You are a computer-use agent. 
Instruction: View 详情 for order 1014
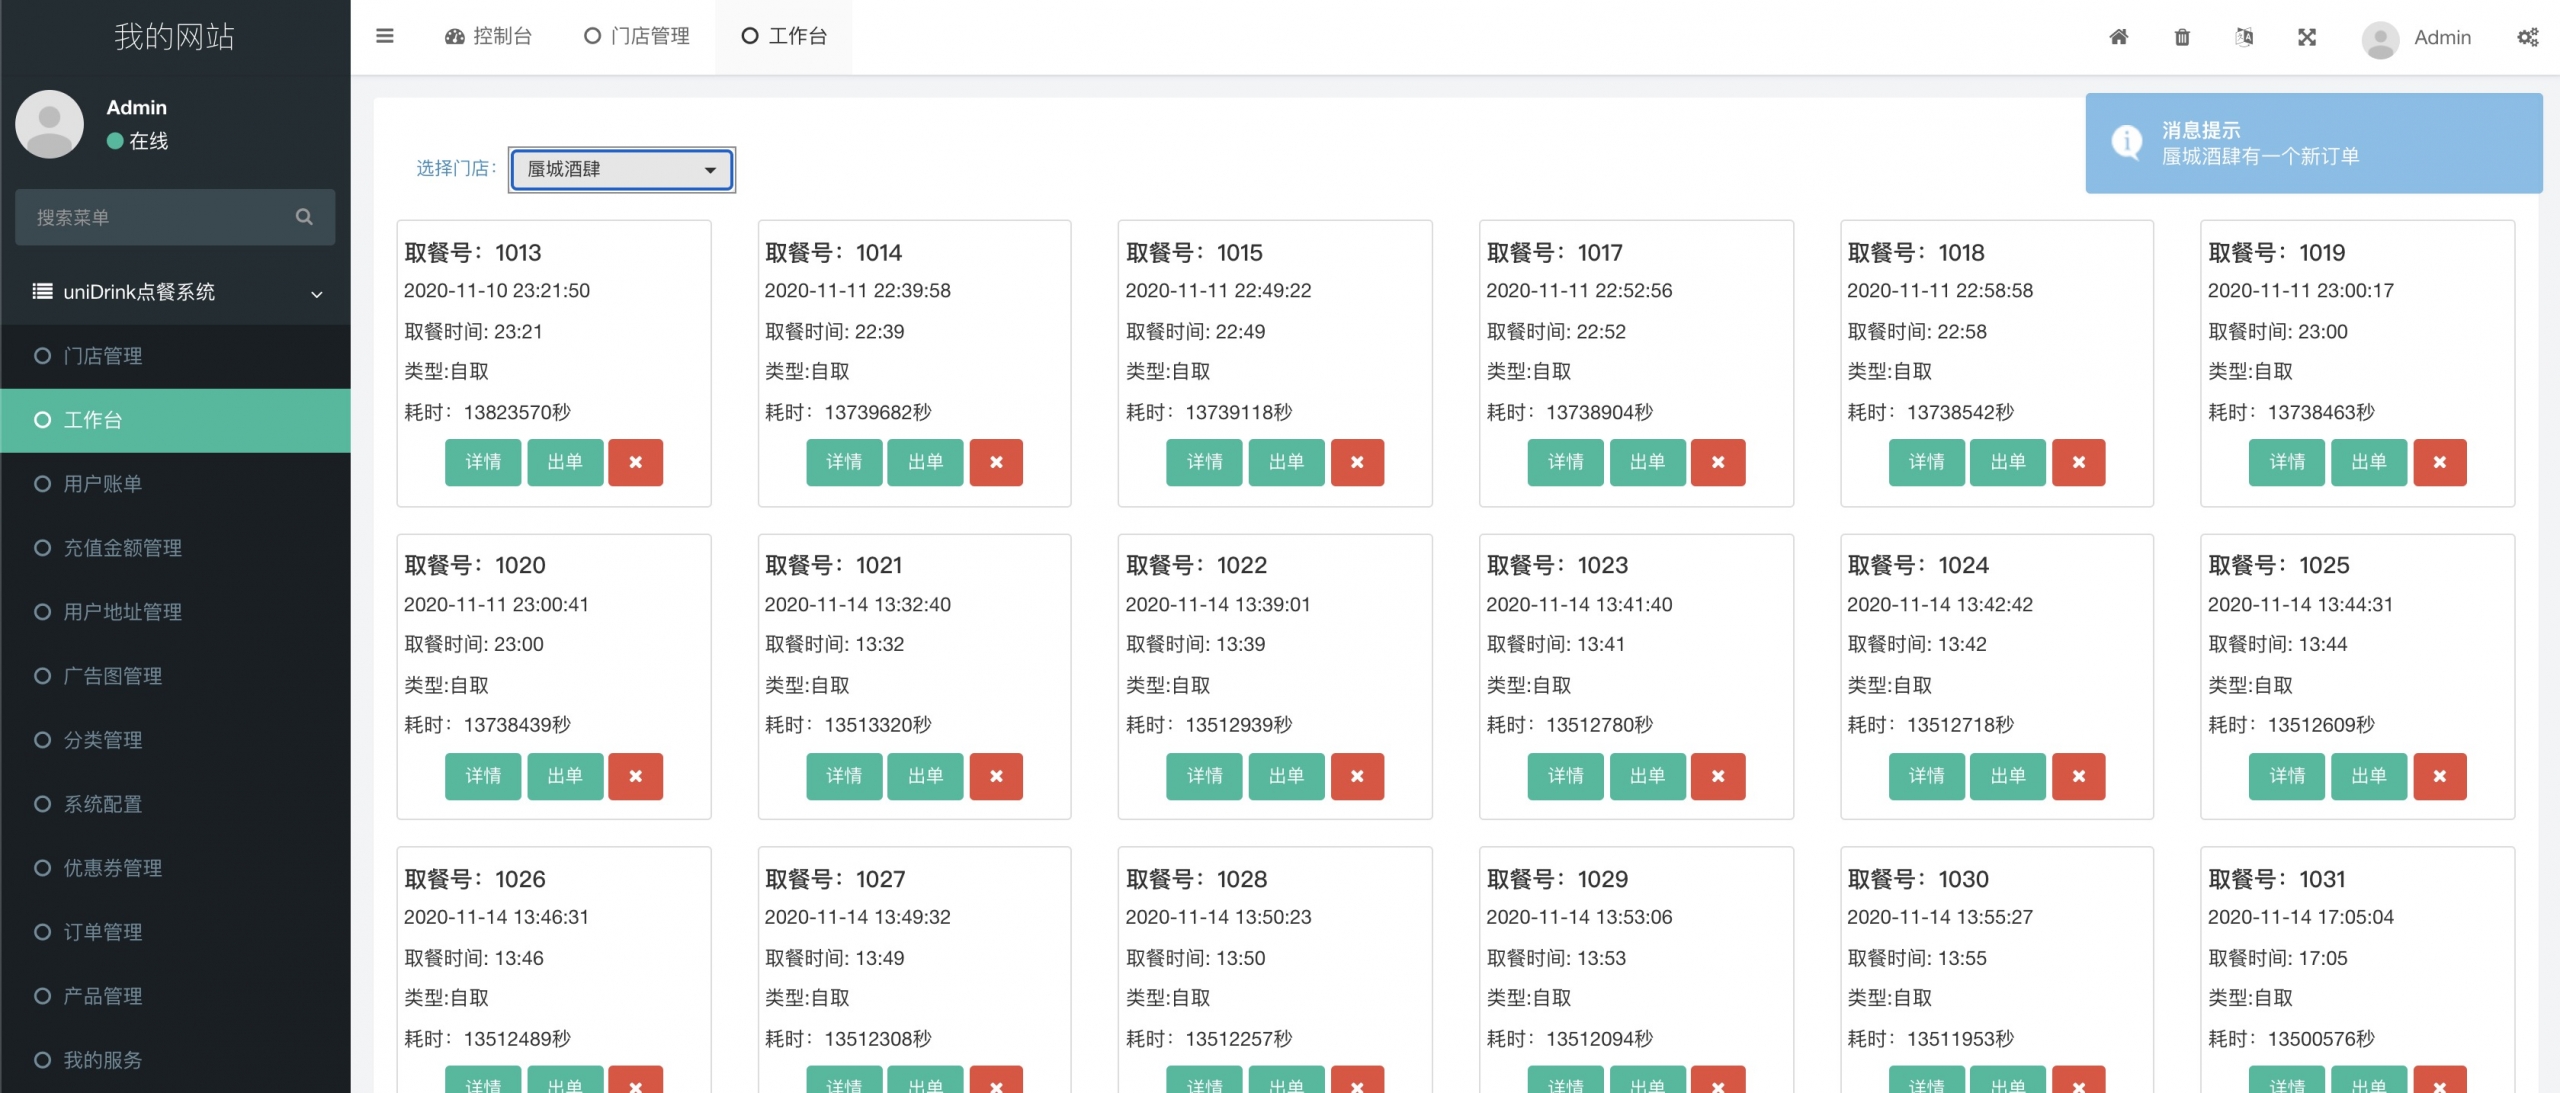click(x=844, y=462)
